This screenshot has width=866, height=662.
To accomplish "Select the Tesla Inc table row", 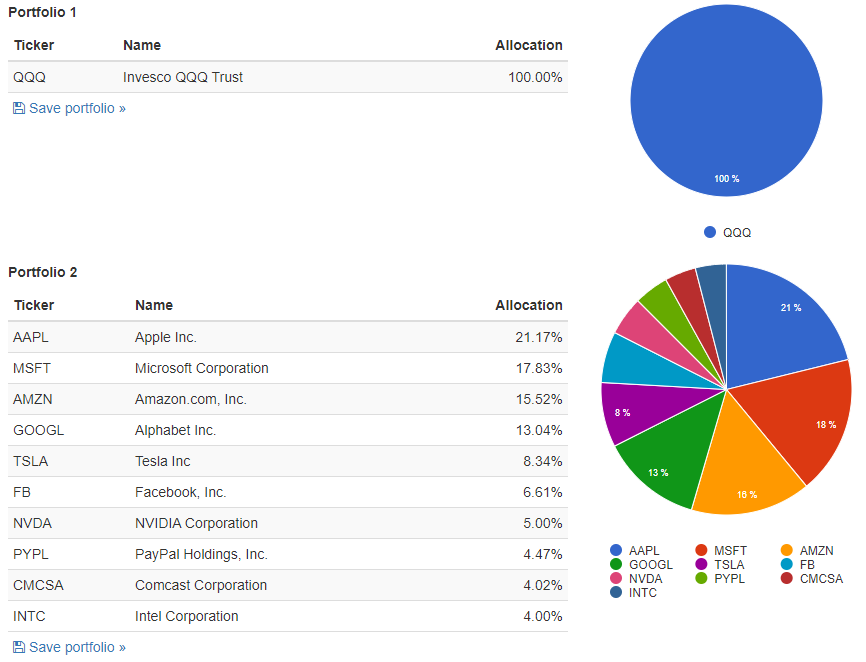I will point(288,461).
